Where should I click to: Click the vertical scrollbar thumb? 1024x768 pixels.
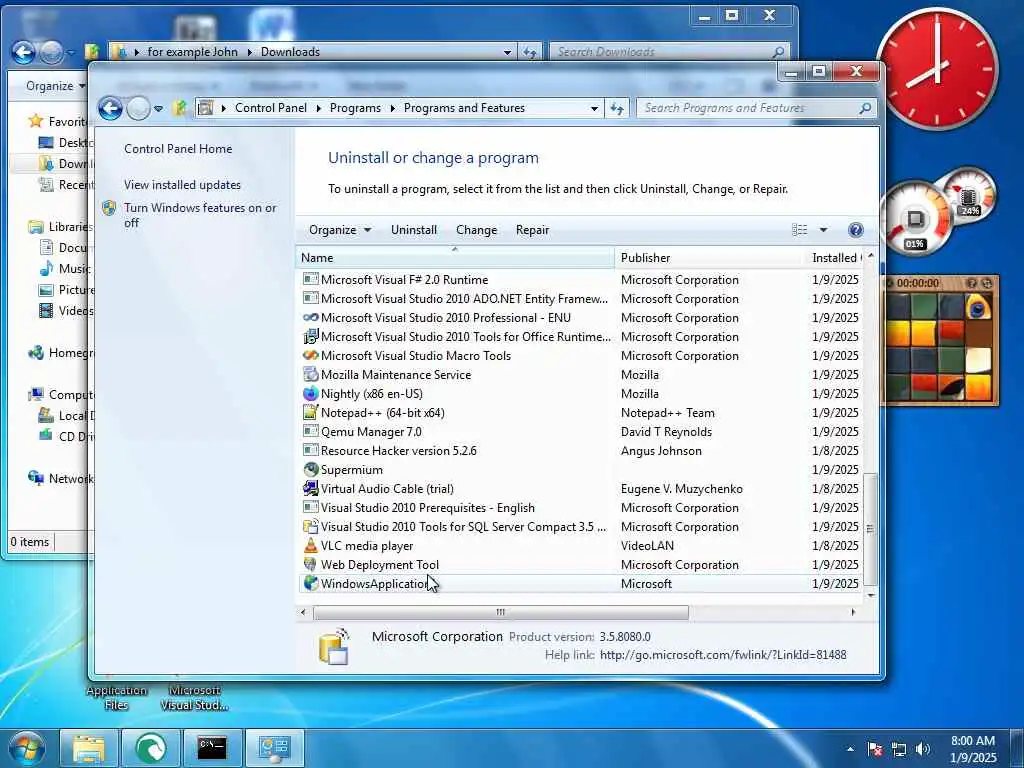click(870, 529)
